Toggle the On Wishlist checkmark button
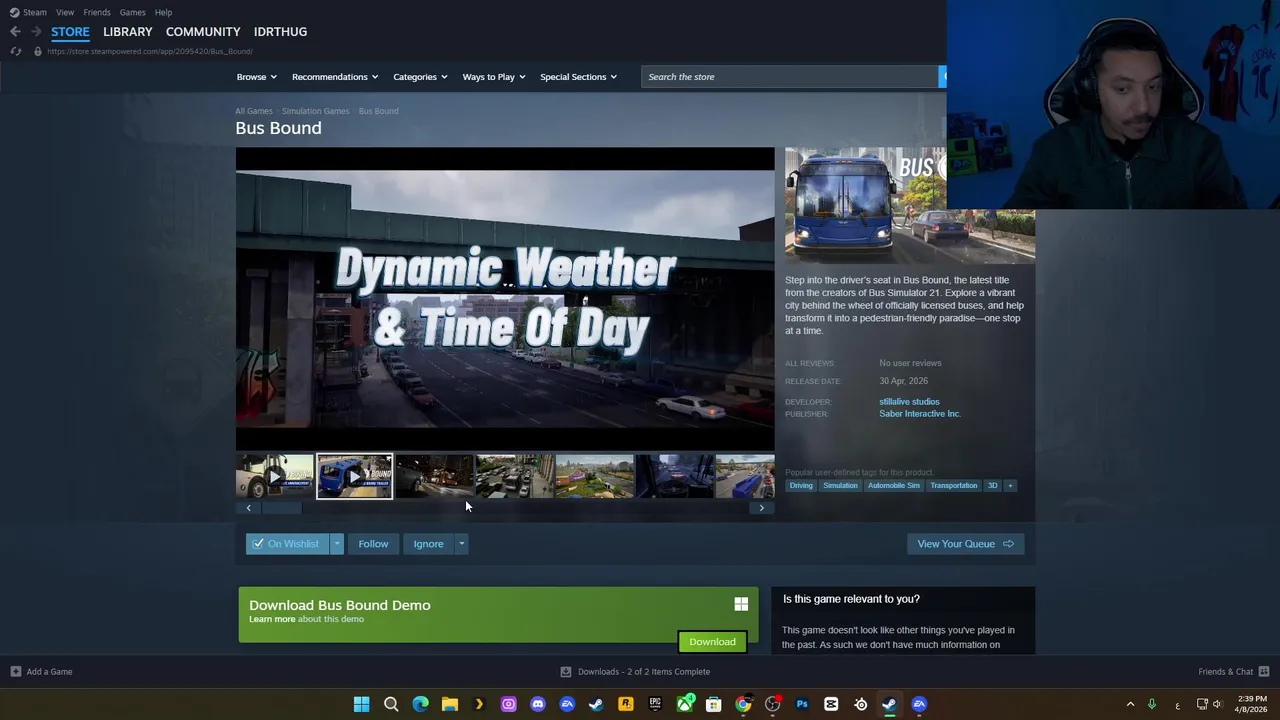 coord(287,544)
